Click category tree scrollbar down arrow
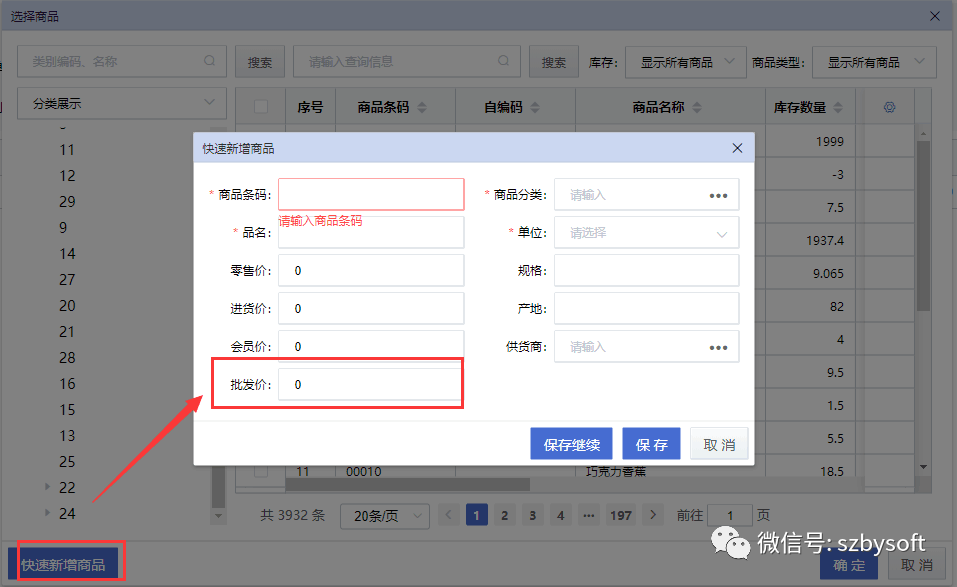The image size is (957, 587). (218, 516)
